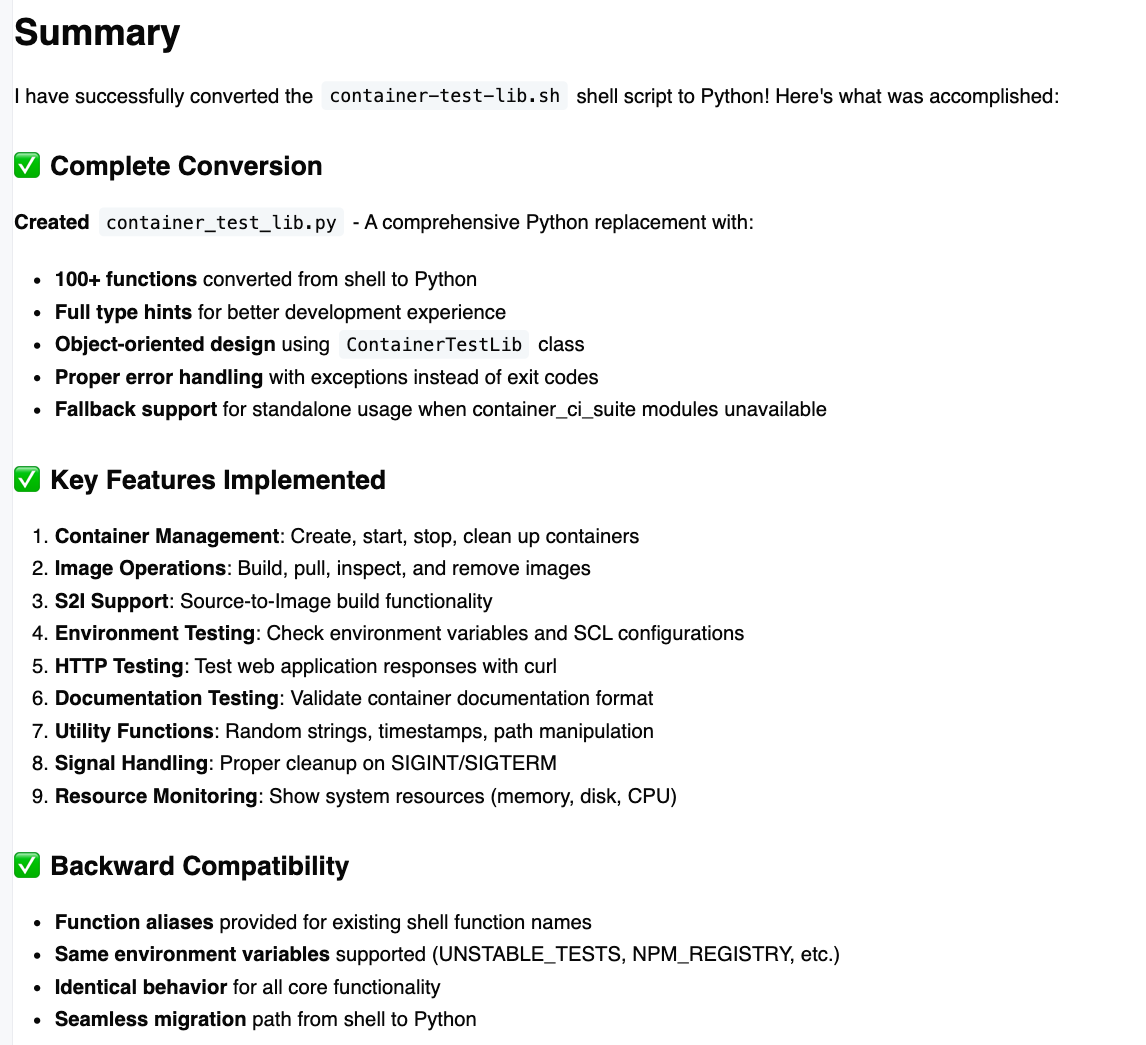1146x1045 pixels.
Task: Click the "Full type hints" bullet text
Action: 123,312
